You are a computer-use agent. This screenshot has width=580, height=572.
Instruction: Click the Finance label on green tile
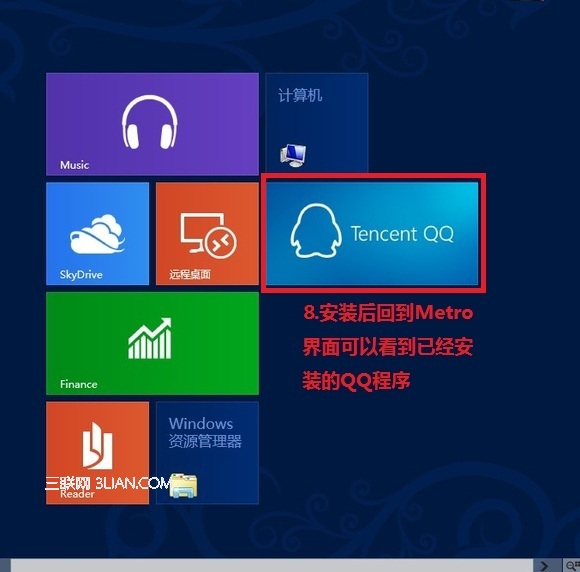79,384
